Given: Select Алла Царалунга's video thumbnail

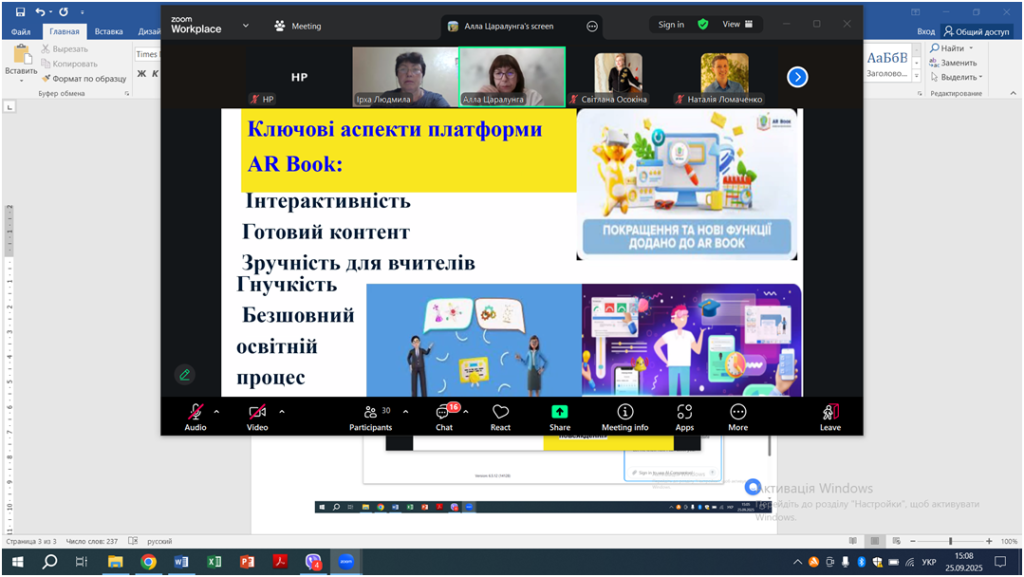Looking at the screenshot, I should coord(512,76).
